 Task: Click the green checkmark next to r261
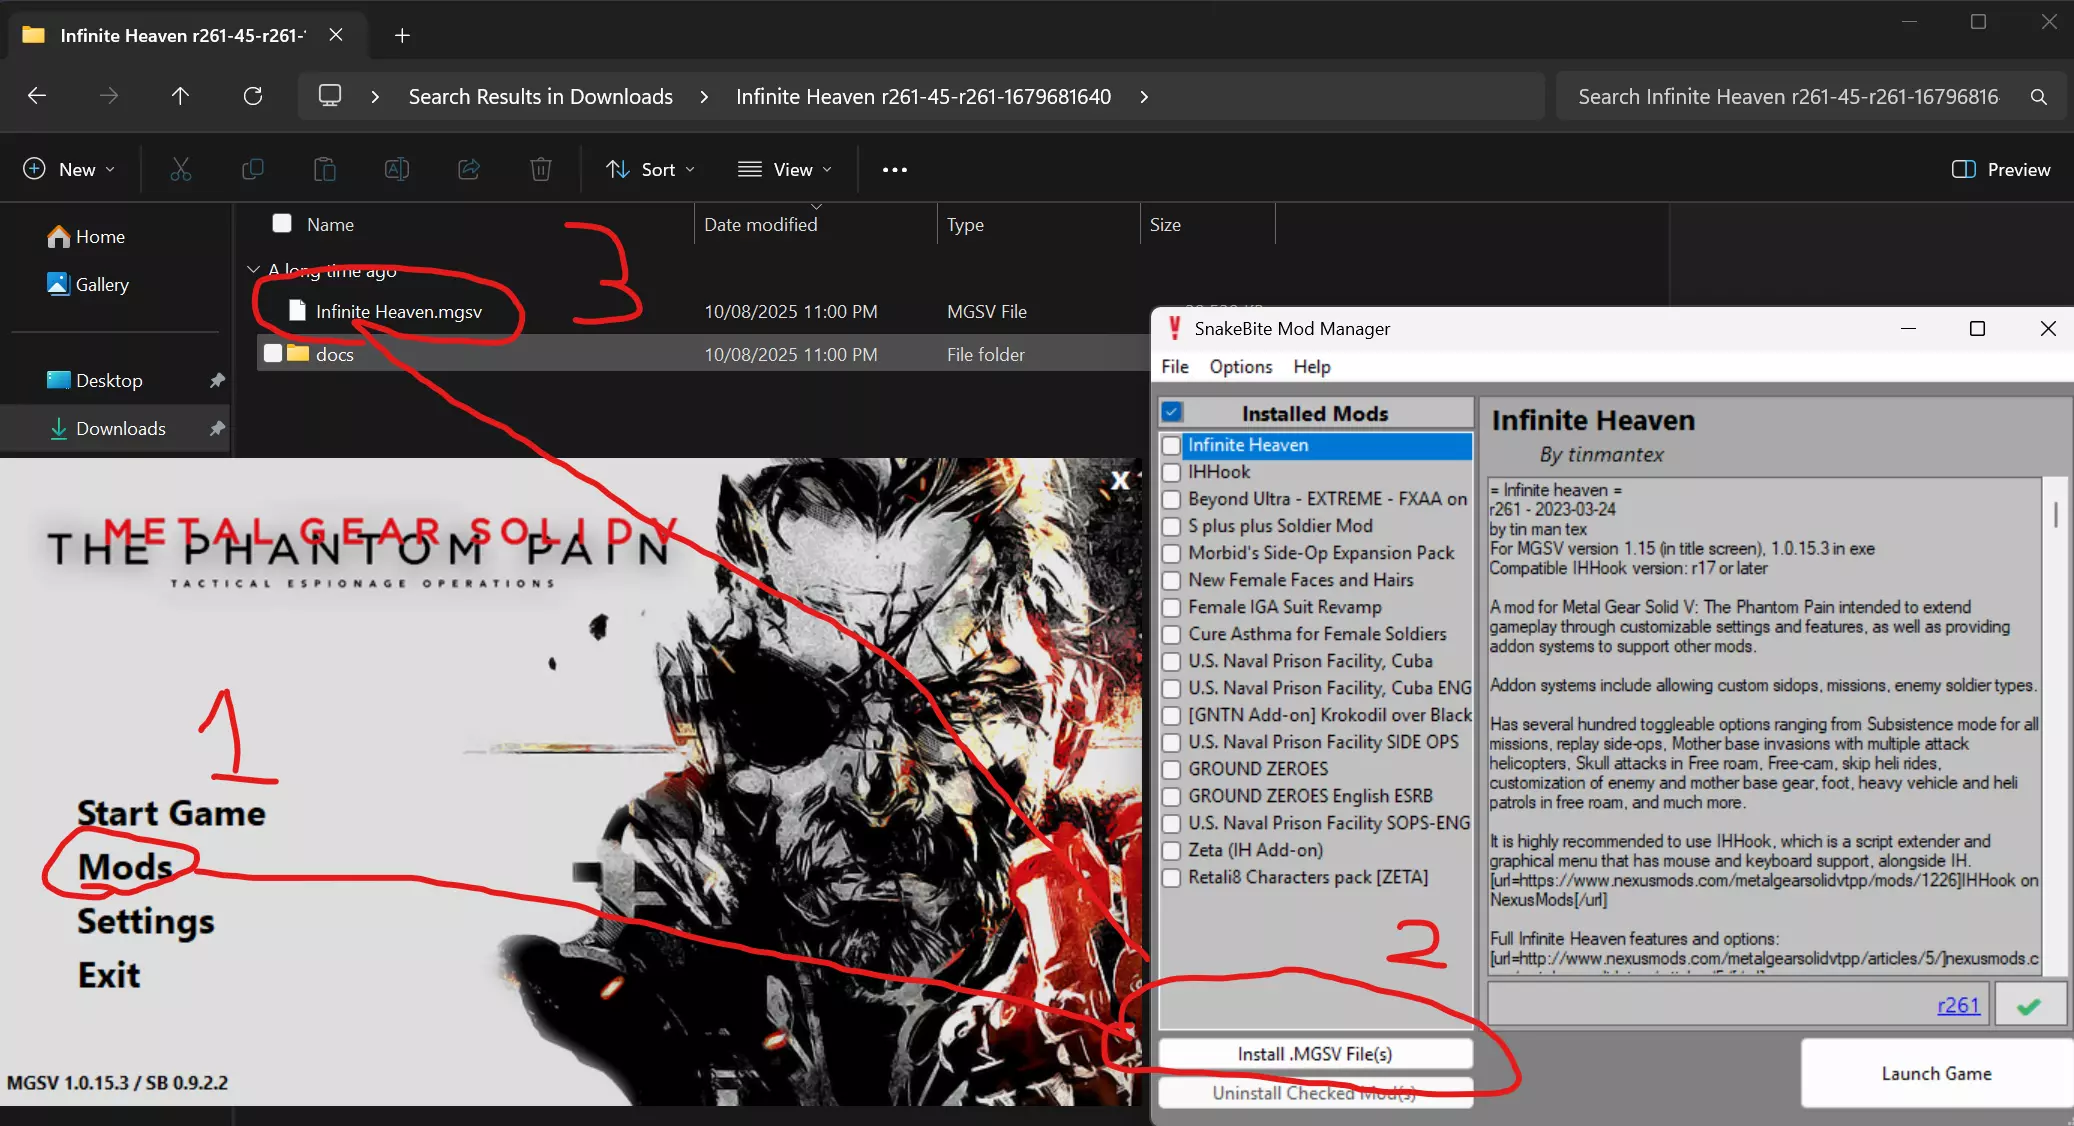point(2029,1006)
